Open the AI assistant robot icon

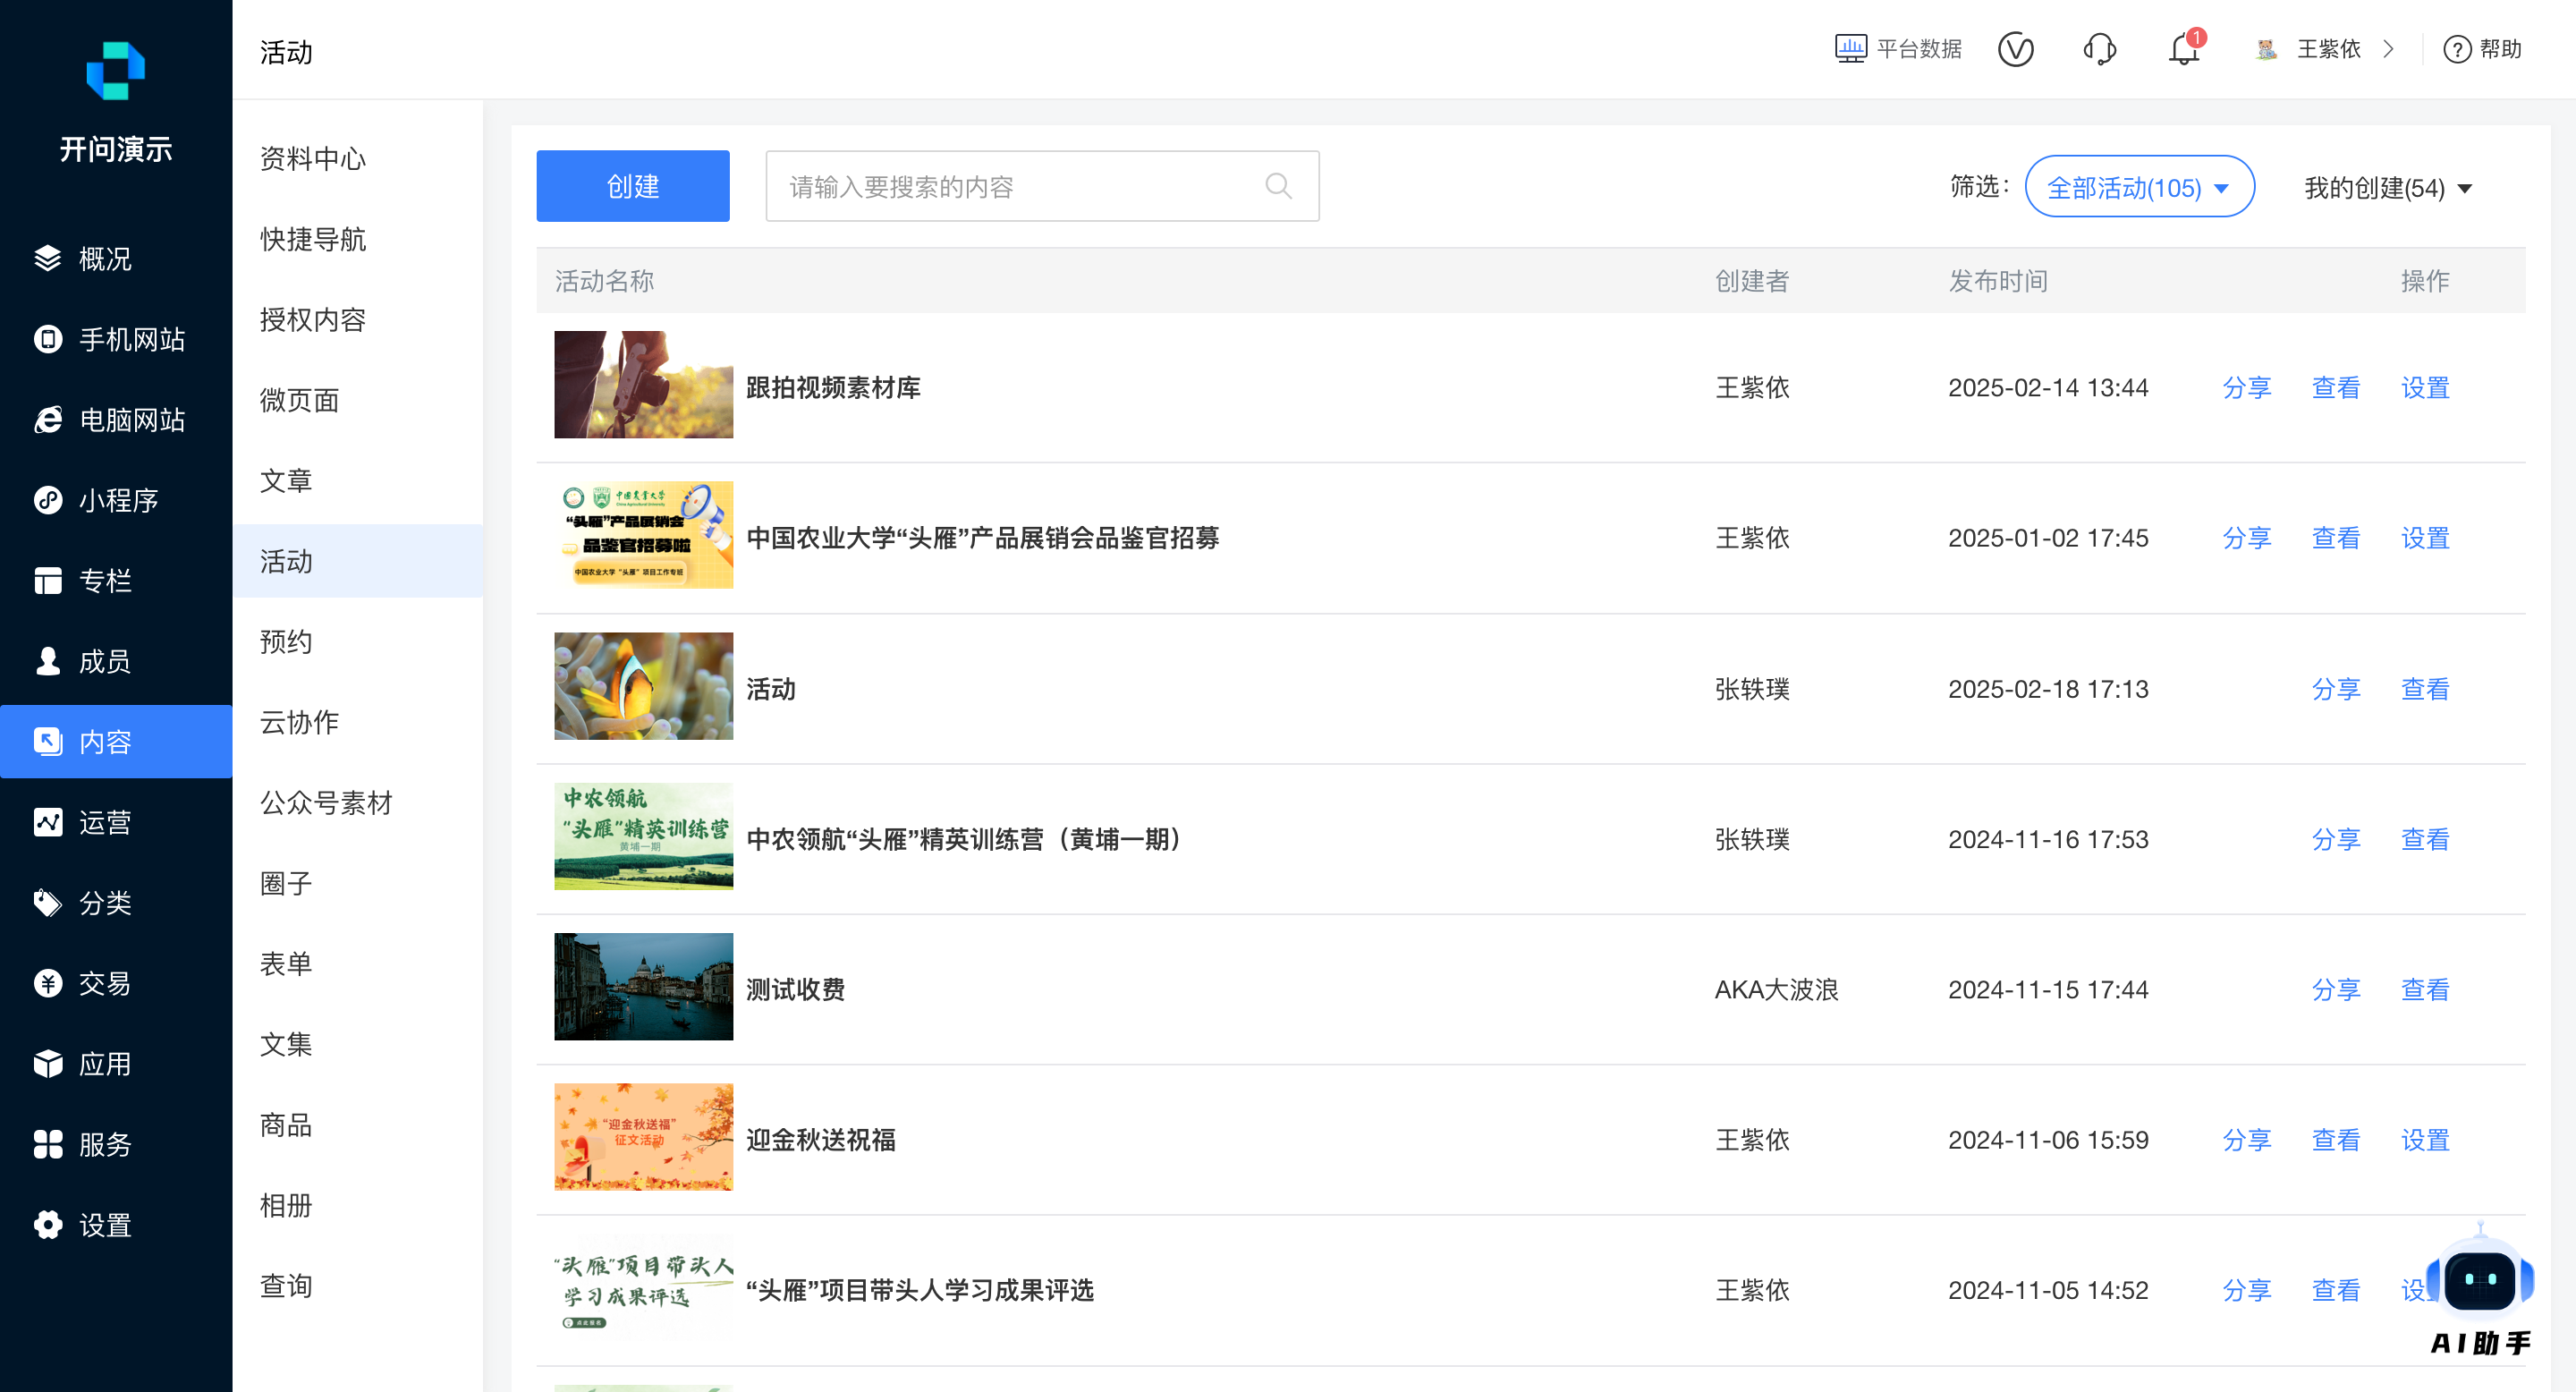2480,1280
